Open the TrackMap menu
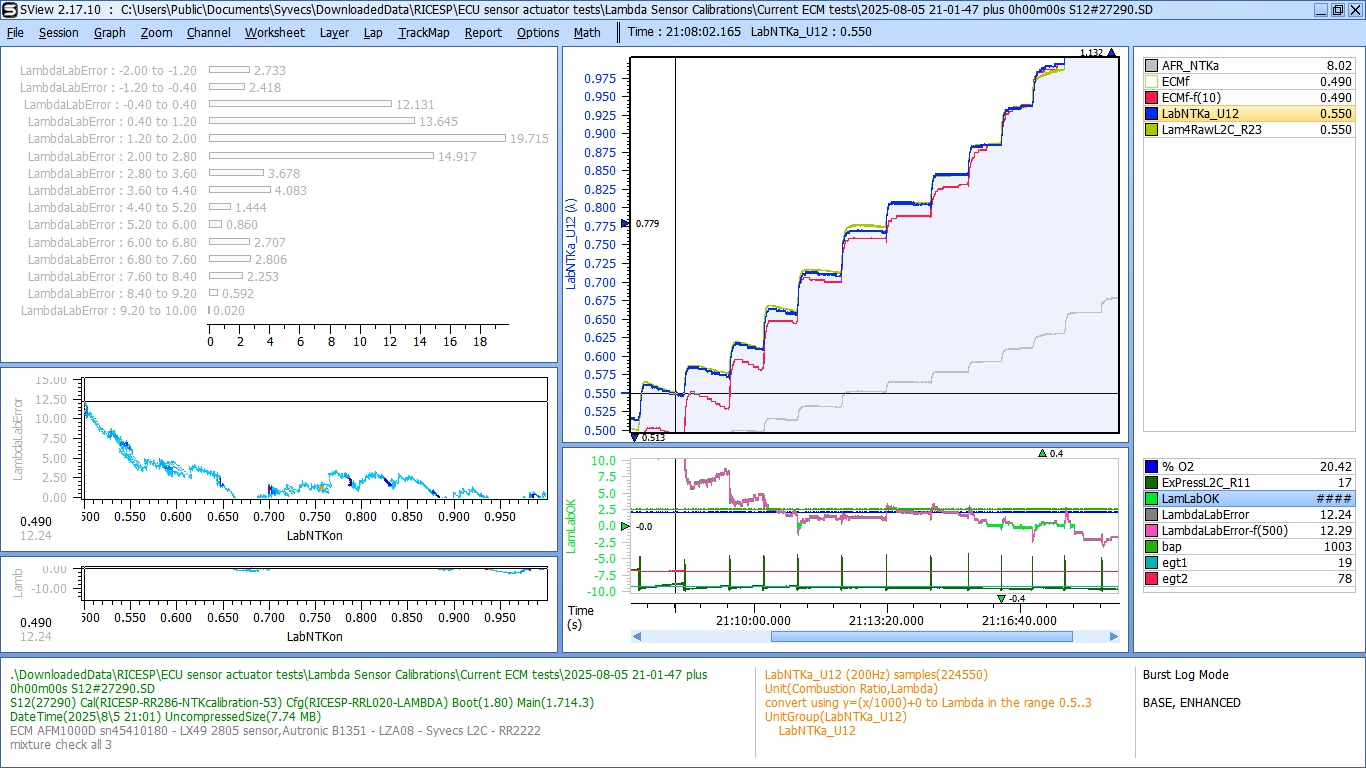 pos(423,32)
